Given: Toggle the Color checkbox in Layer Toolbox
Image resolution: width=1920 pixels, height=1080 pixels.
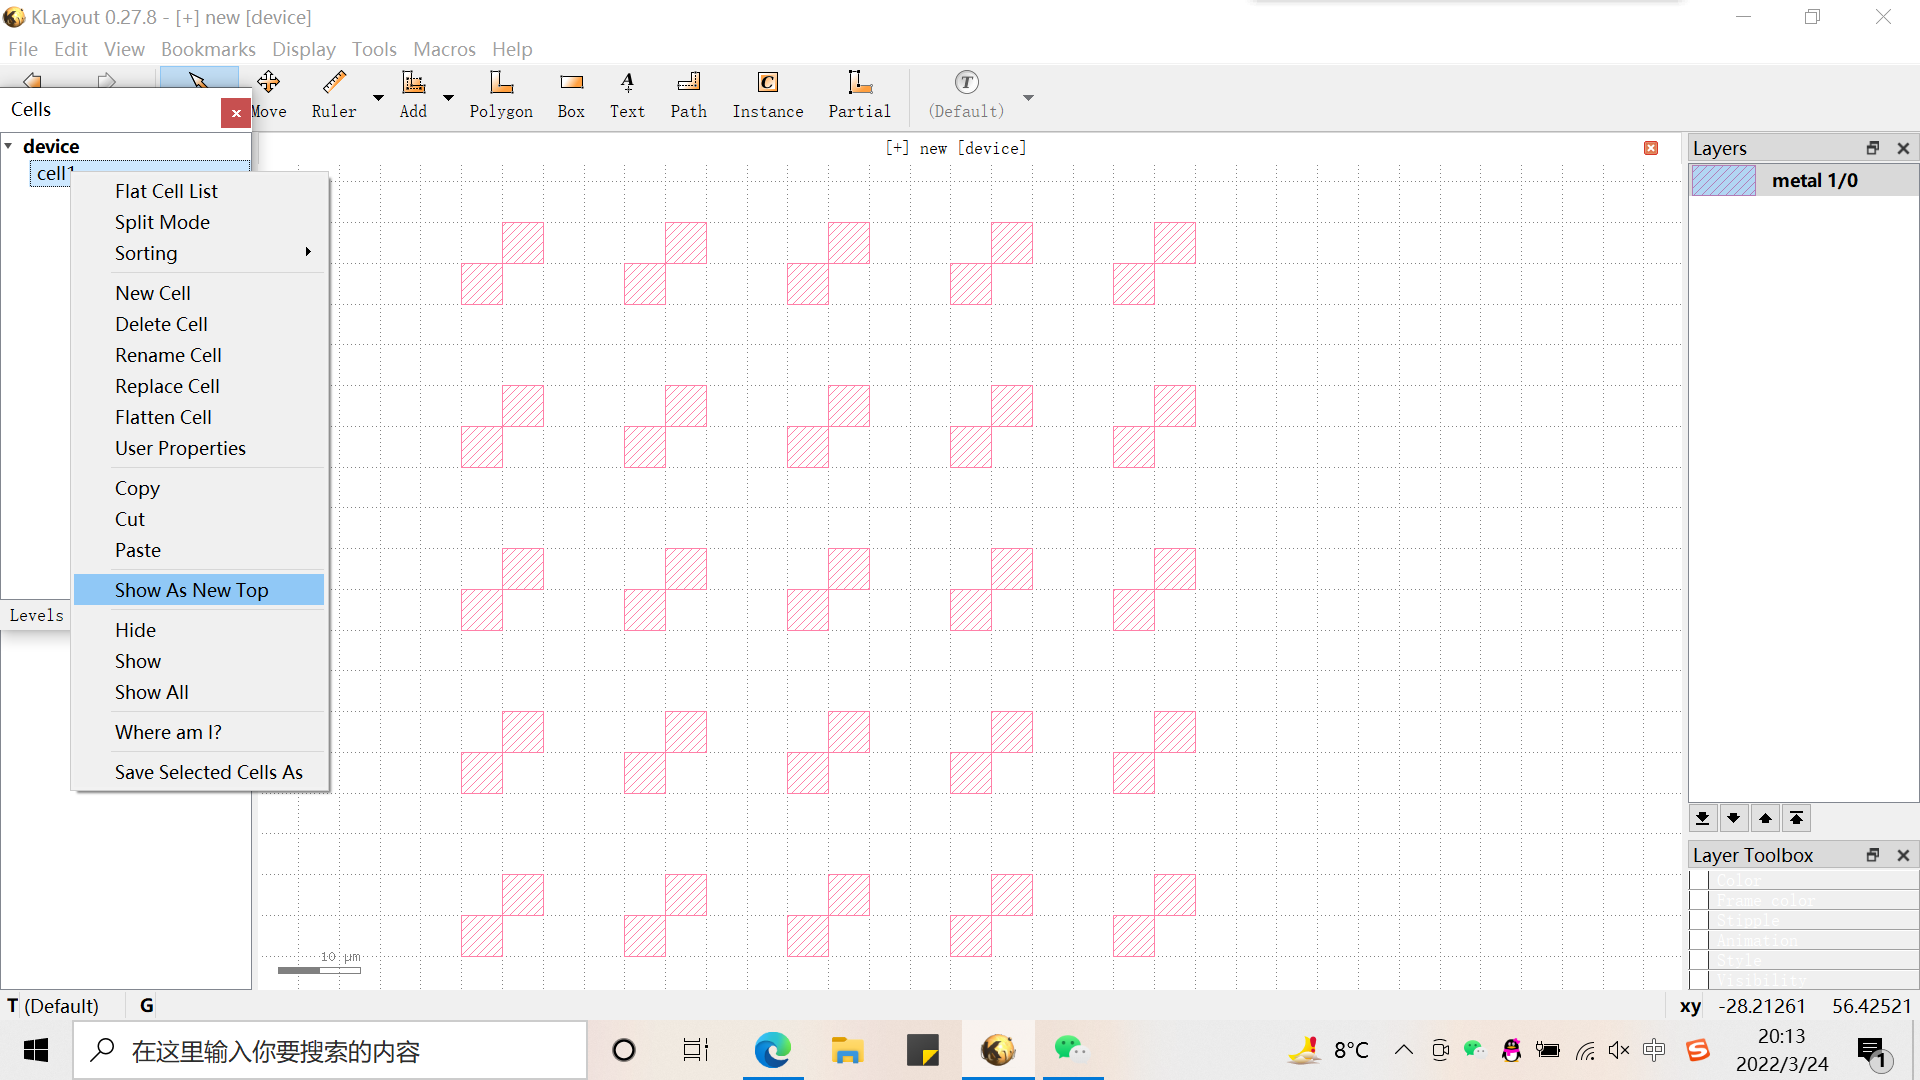Looking at the screenshot, I should coord(1699,880).
